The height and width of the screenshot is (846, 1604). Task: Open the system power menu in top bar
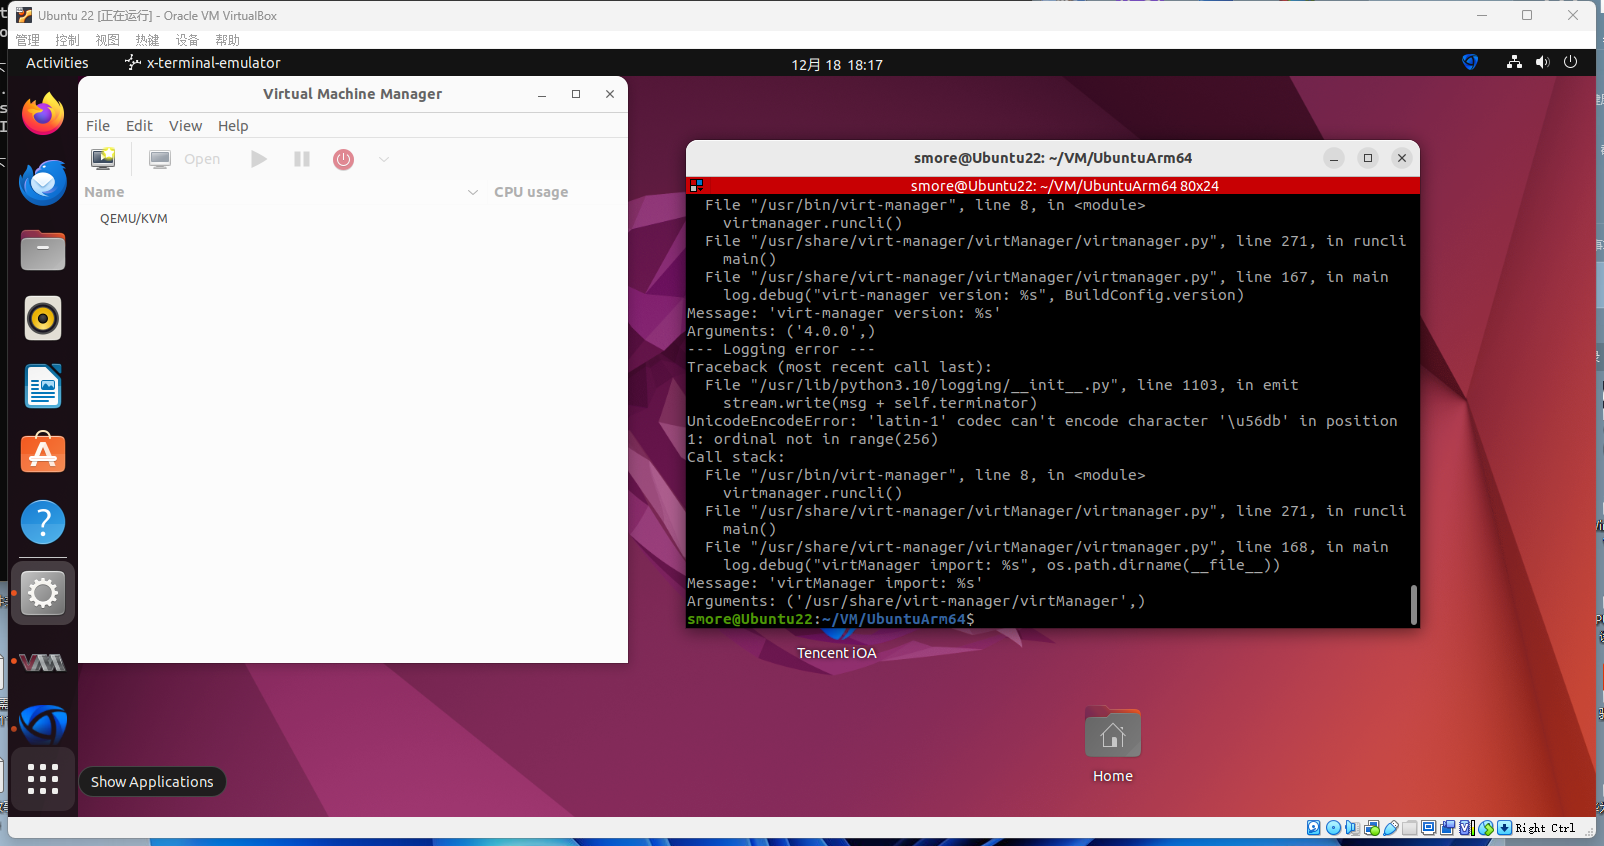[1570, 62]
